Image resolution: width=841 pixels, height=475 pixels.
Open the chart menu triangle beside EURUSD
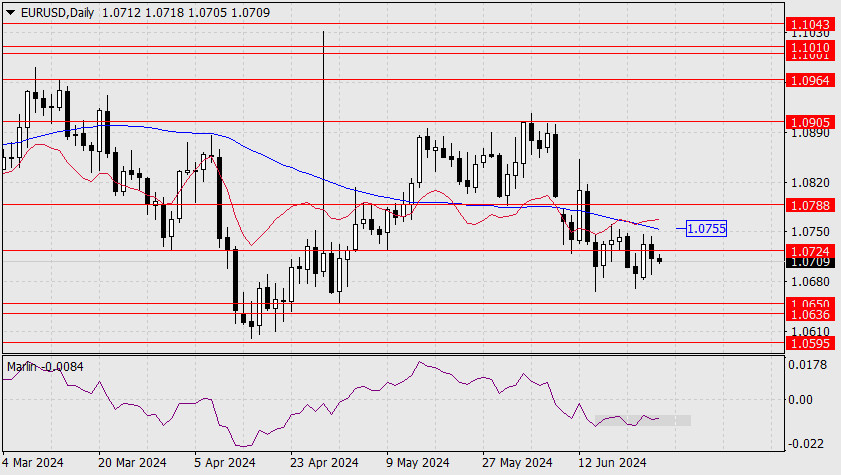click(10, 13)
